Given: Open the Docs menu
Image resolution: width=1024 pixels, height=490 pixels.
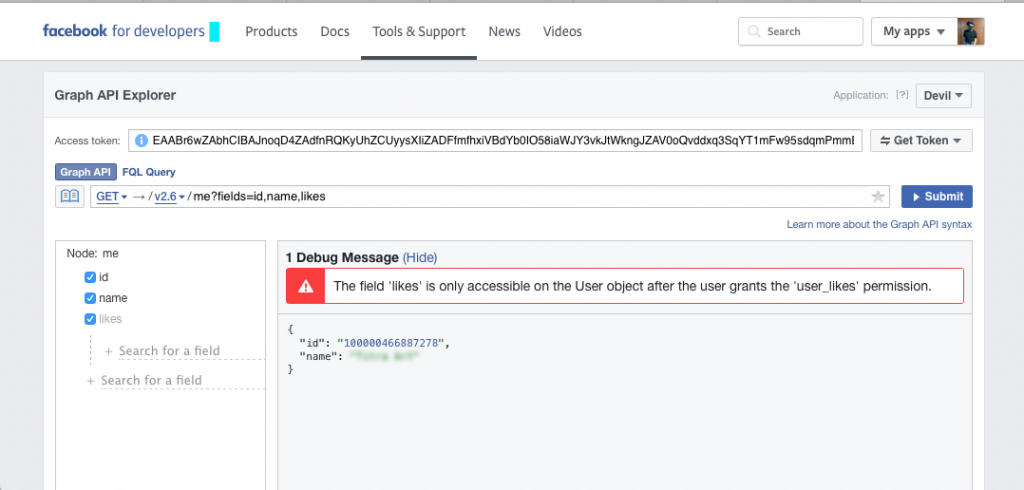Looking at the screenshot, I should (335, 31).
